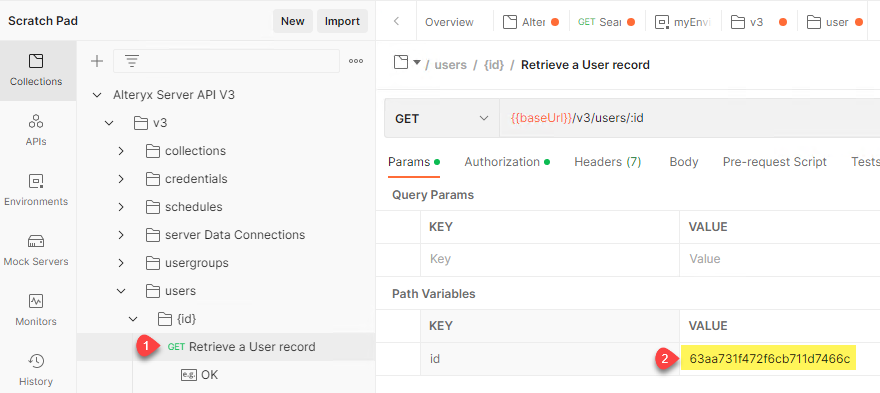Expand the collections folder chevron

[121, 151]
